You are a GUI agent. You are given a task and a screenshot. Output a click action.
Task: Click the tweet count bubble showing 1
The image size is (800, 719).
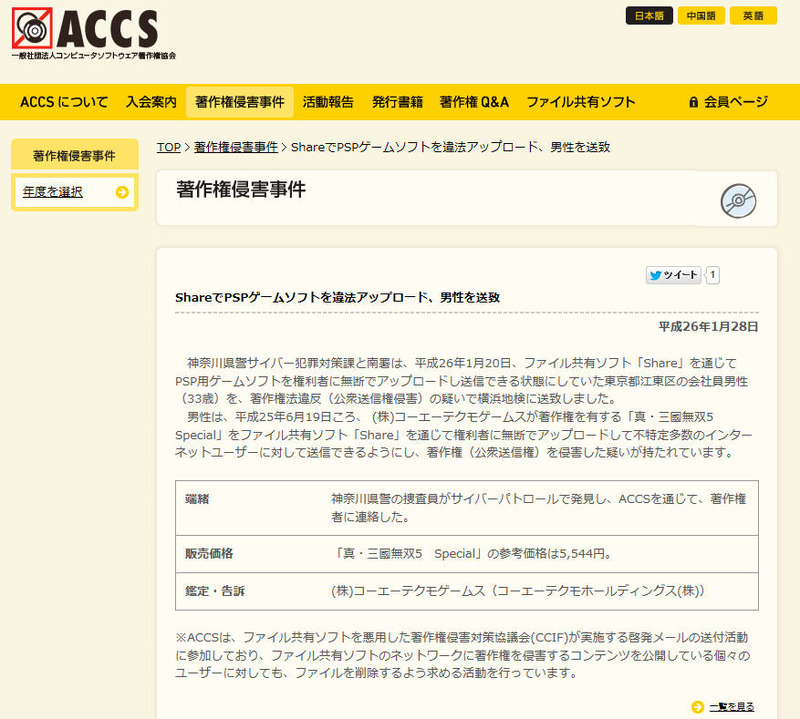tap(713, 275)
